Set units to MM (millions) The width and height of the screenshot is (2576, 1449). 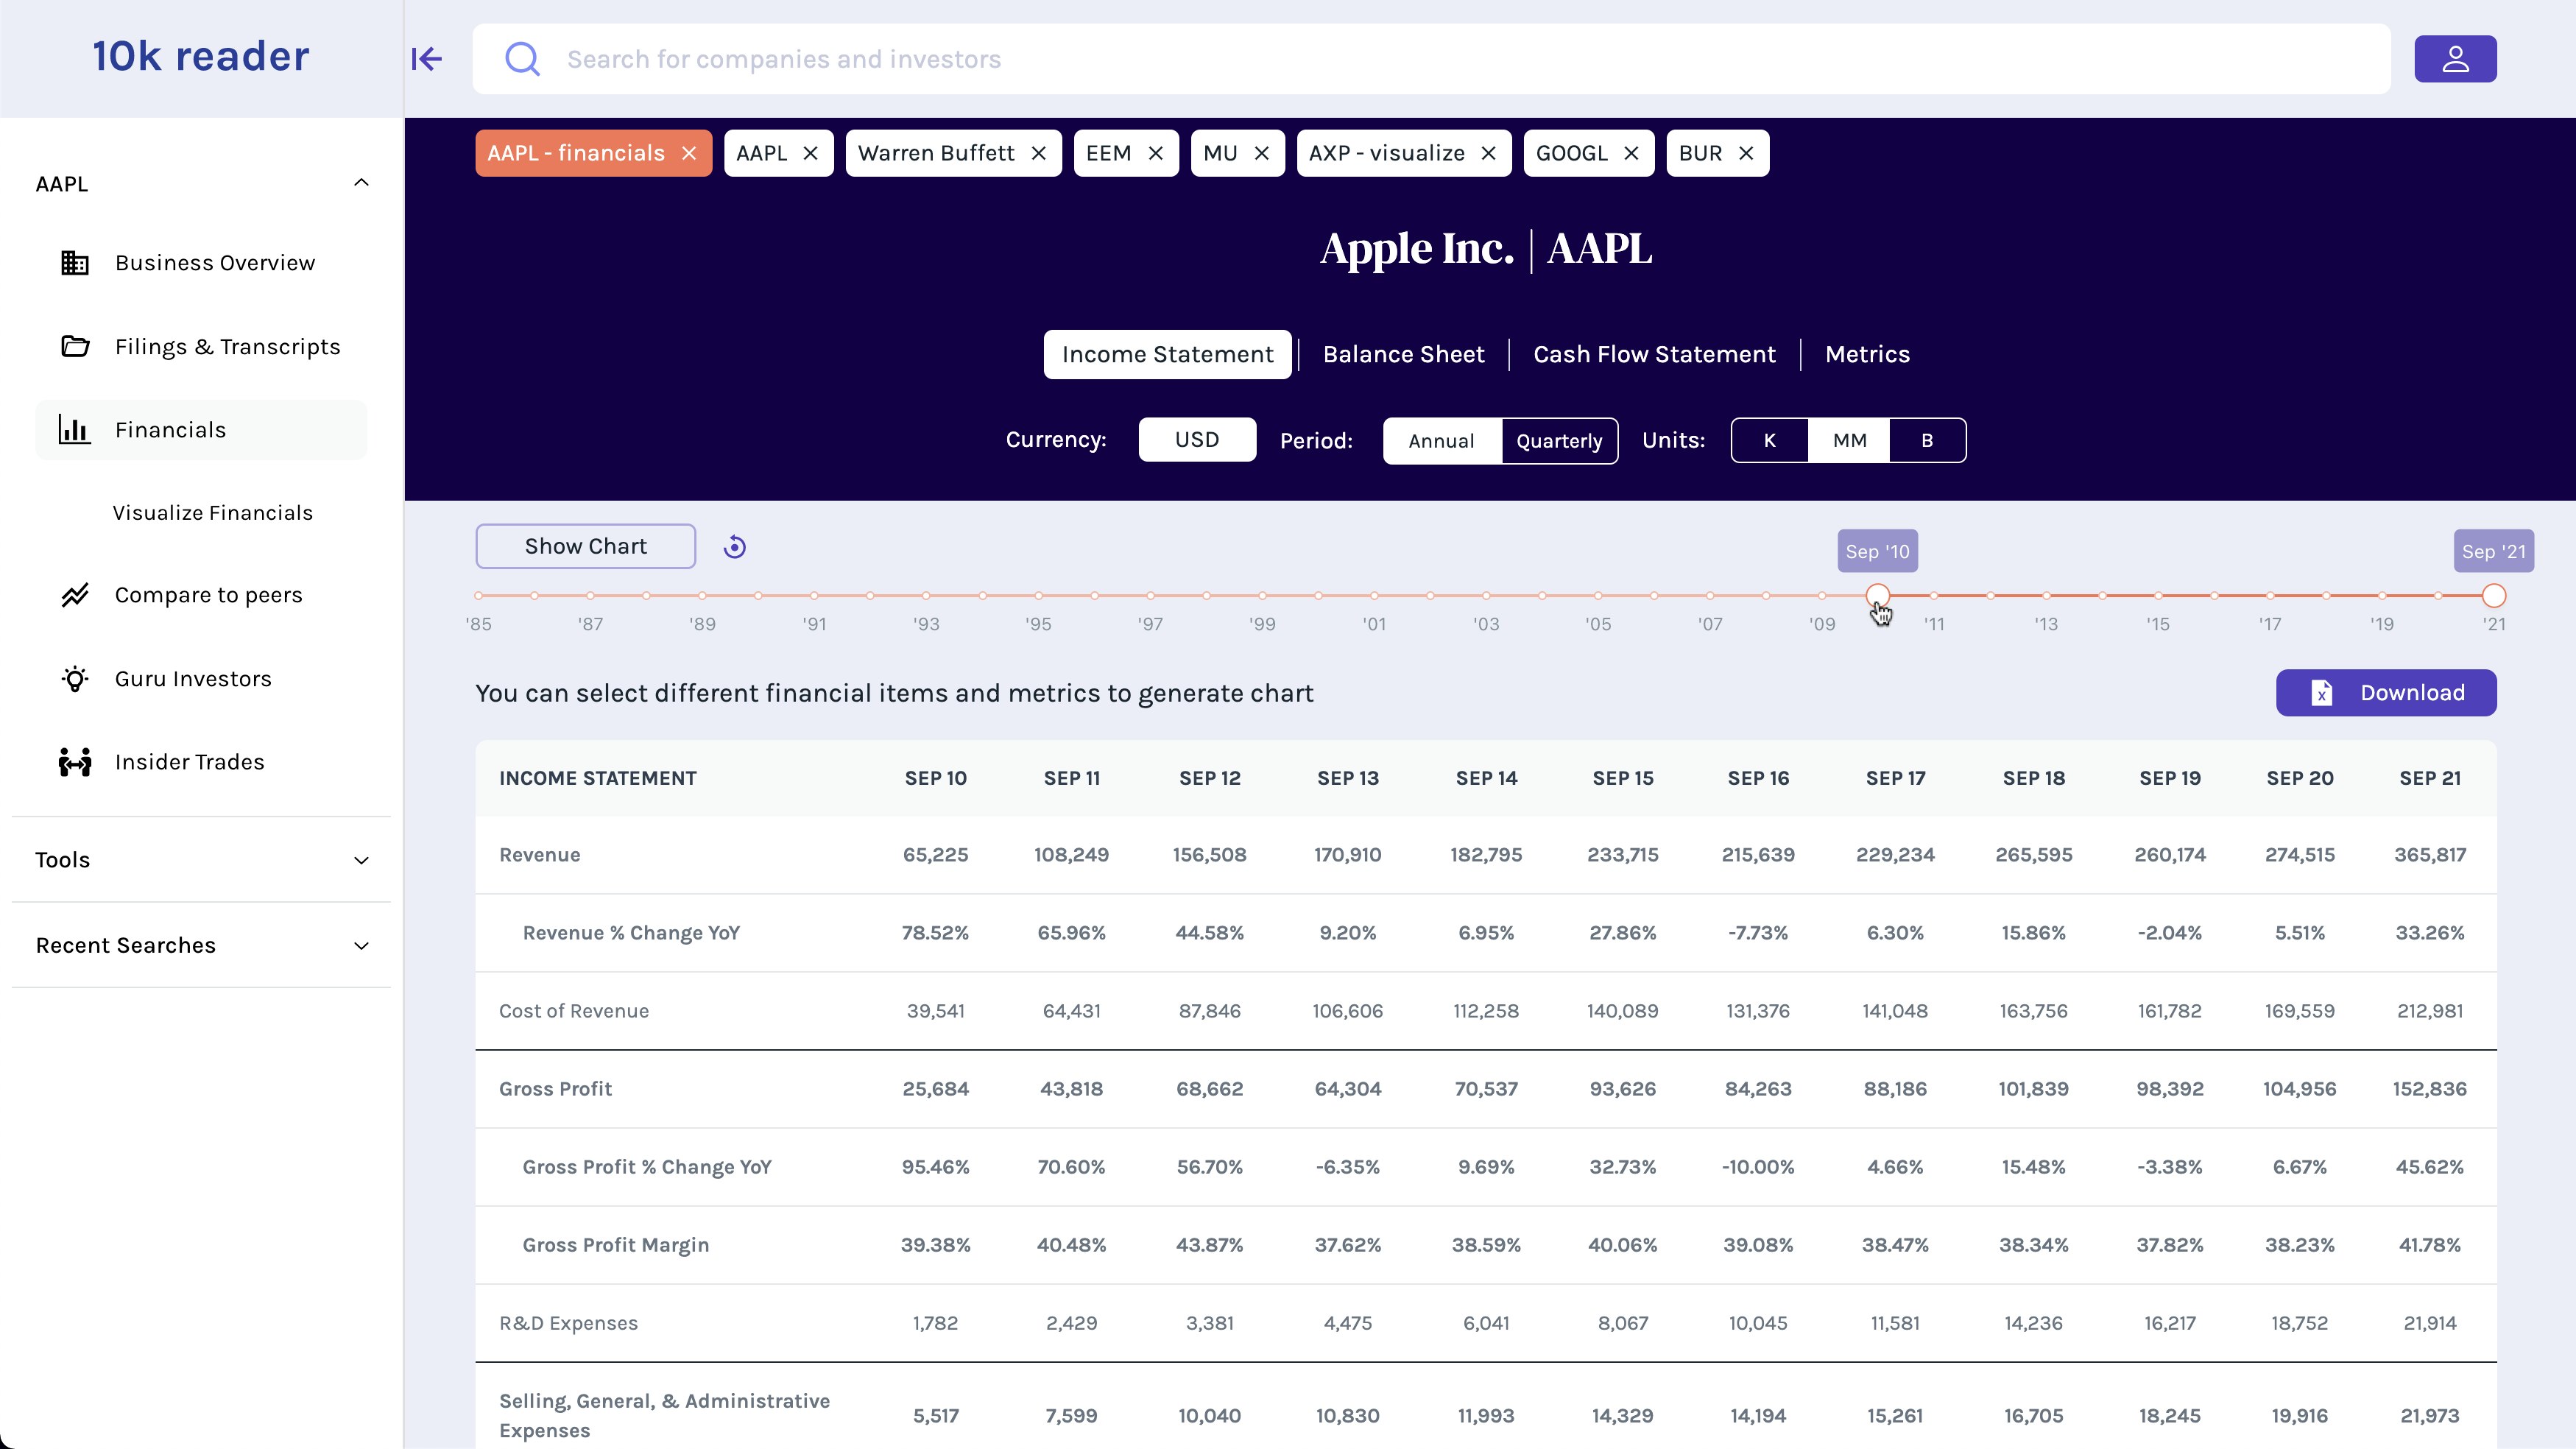pos(1849,440)
